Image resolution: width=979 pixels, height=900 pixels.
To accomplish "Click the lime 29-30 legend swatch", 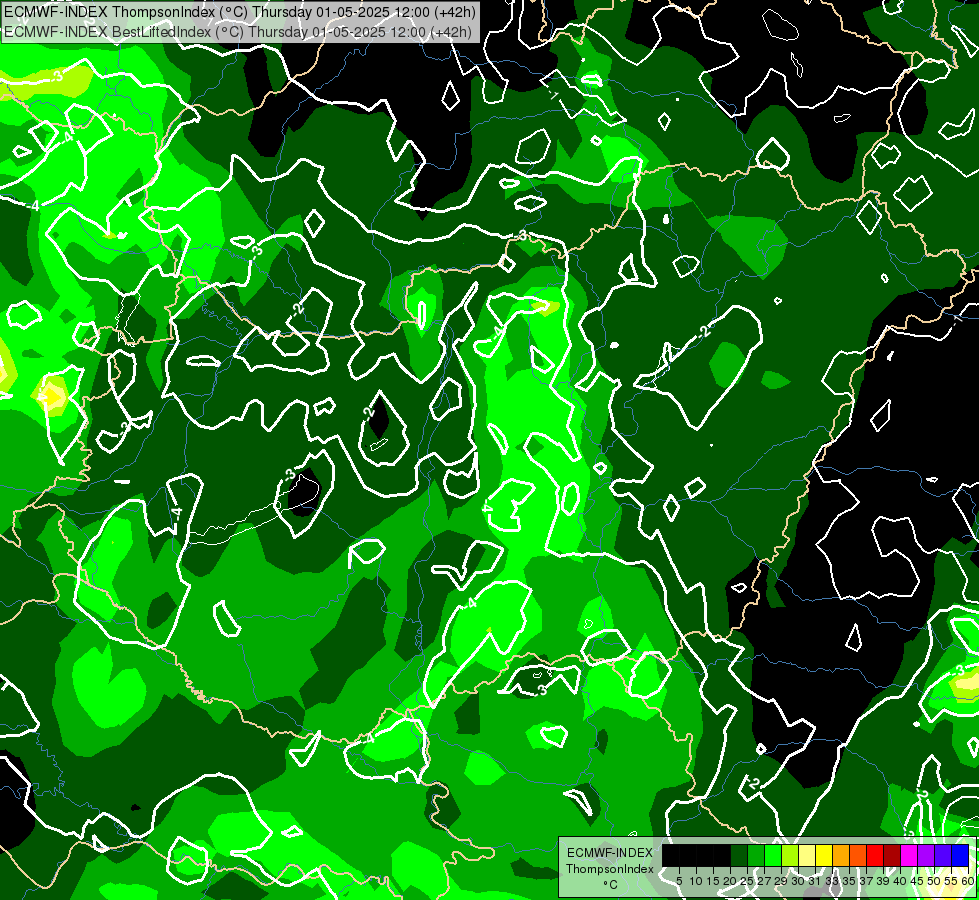I will click(x=790, y=855).
